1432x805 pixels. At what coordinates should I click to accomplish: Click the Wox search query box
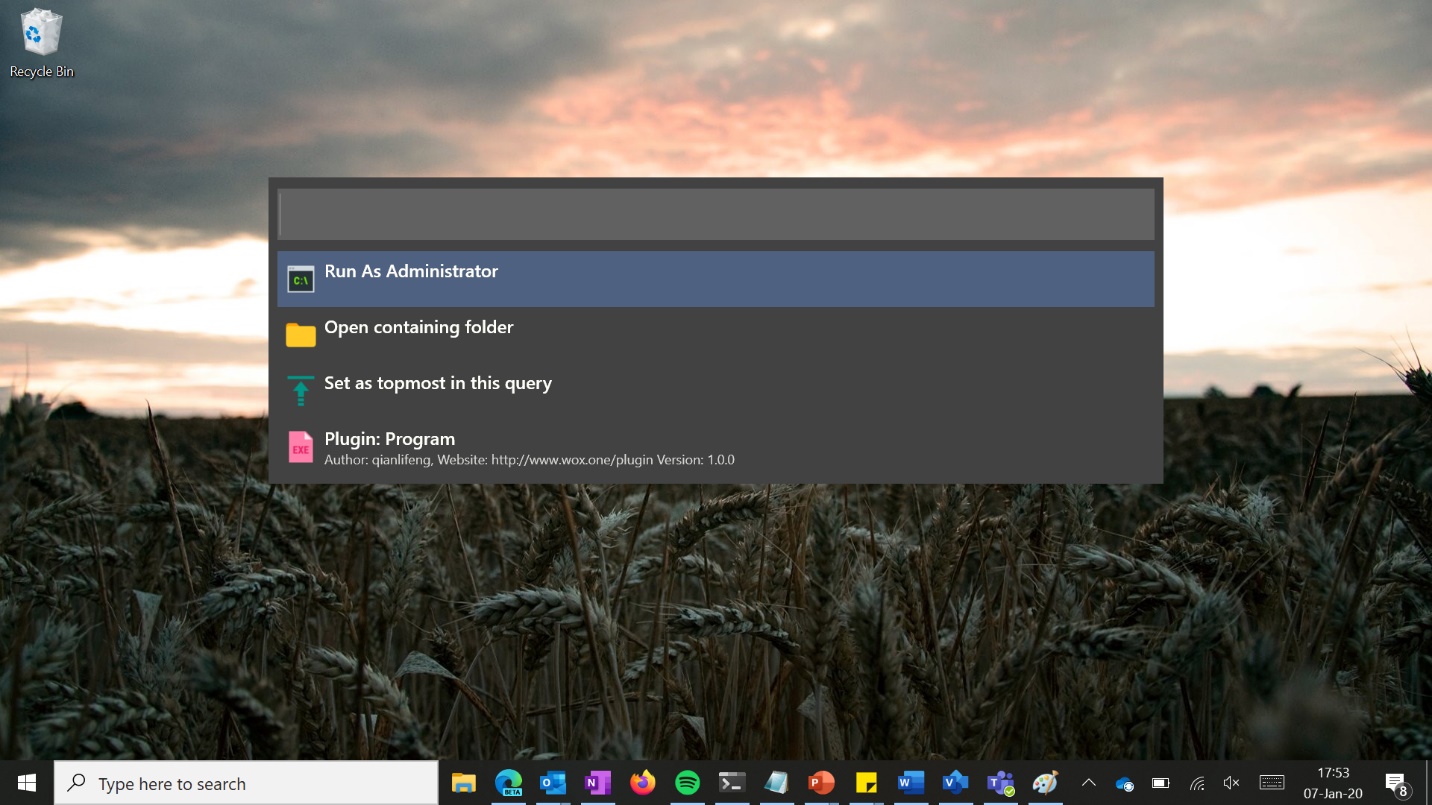pyautogui.click(x=716, y=213)
